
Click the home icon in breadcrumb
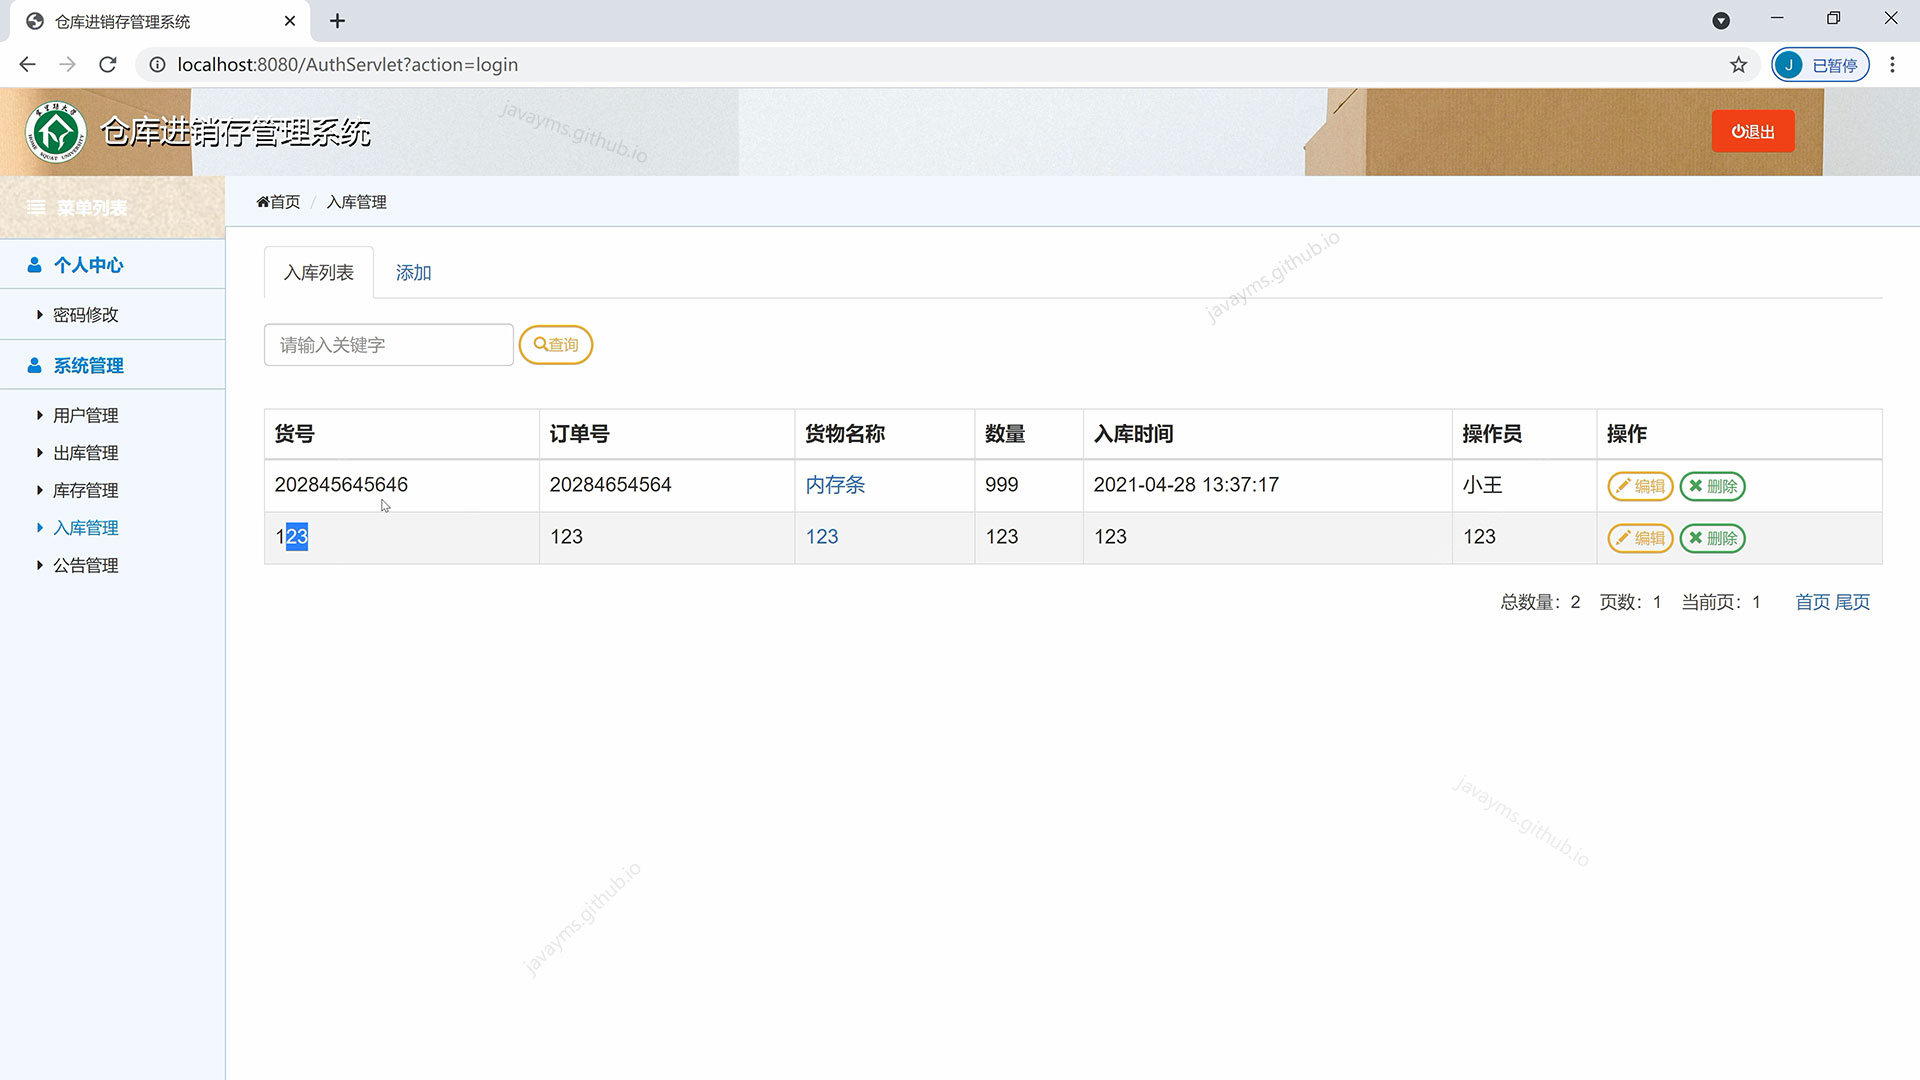[263, 202]
